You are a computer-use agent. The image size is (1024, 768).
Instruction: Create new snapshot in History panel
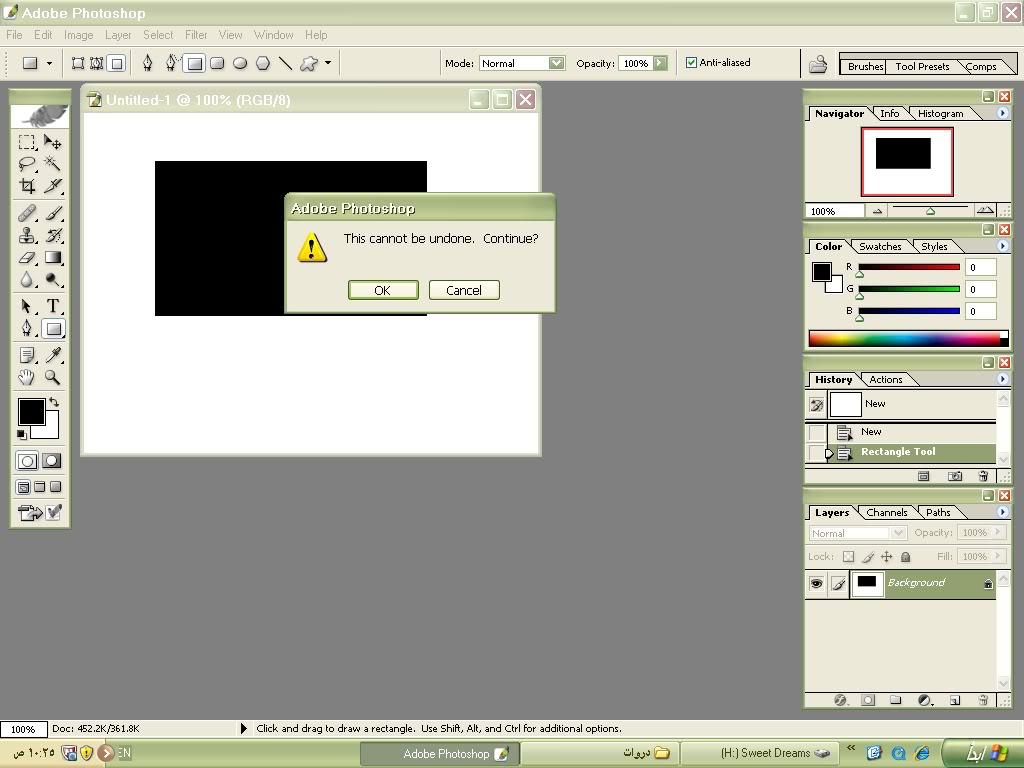click(954, 477)
